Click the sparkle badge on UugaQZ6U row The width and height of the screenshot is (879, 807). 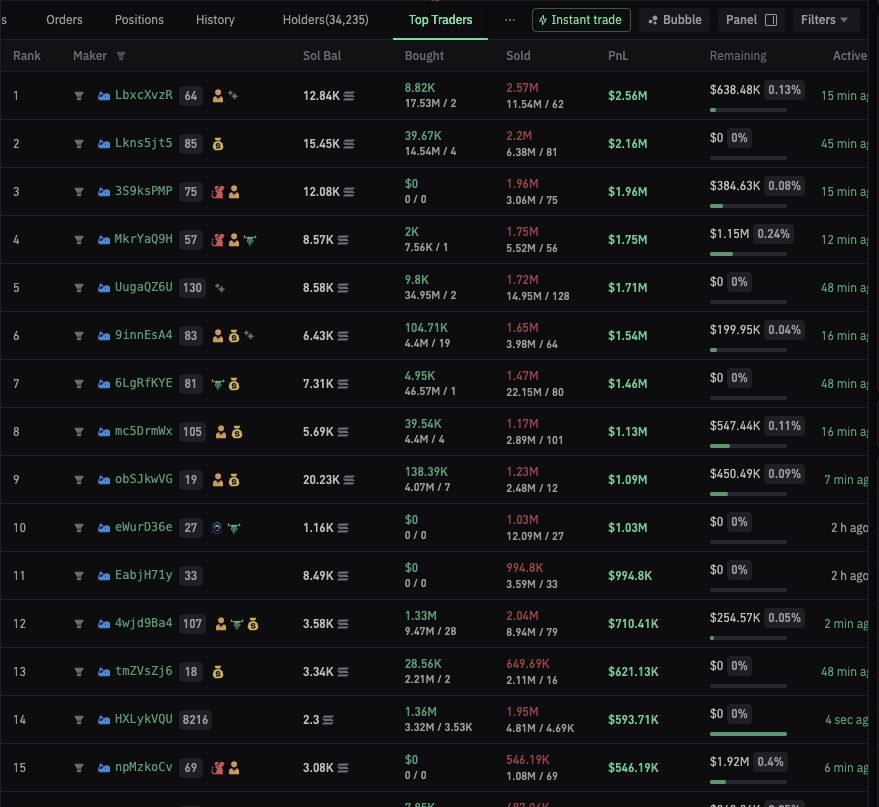[220, 288]
